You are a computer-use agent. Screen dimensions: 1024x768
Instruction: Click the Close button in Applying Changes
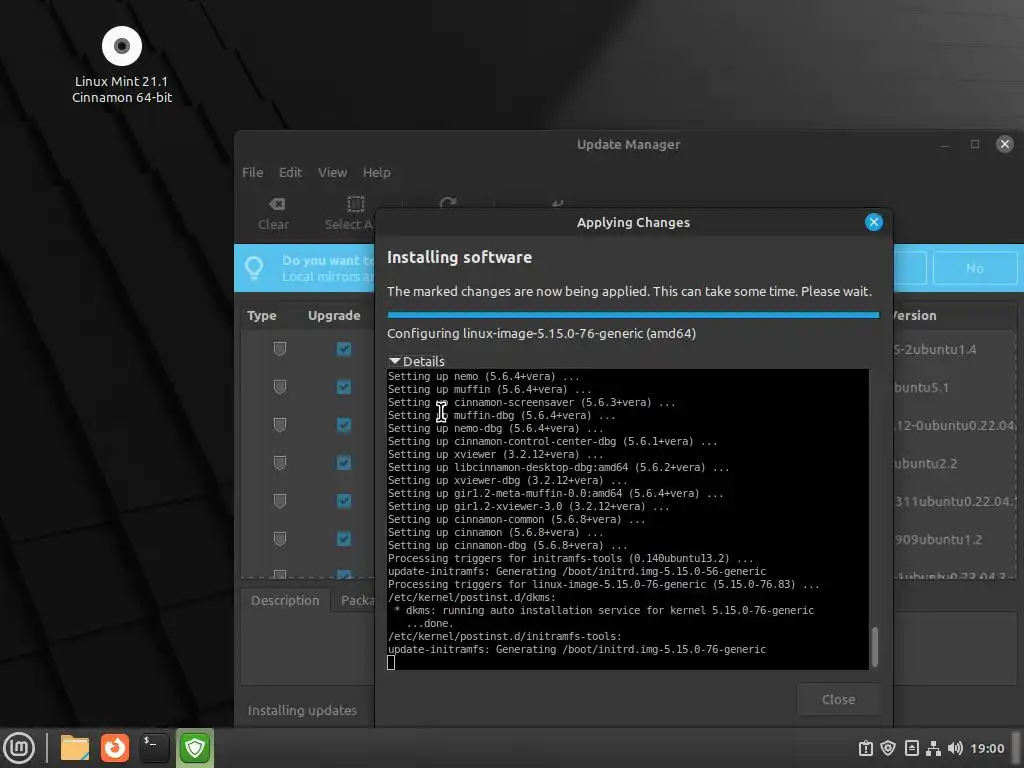click(838, 699)
